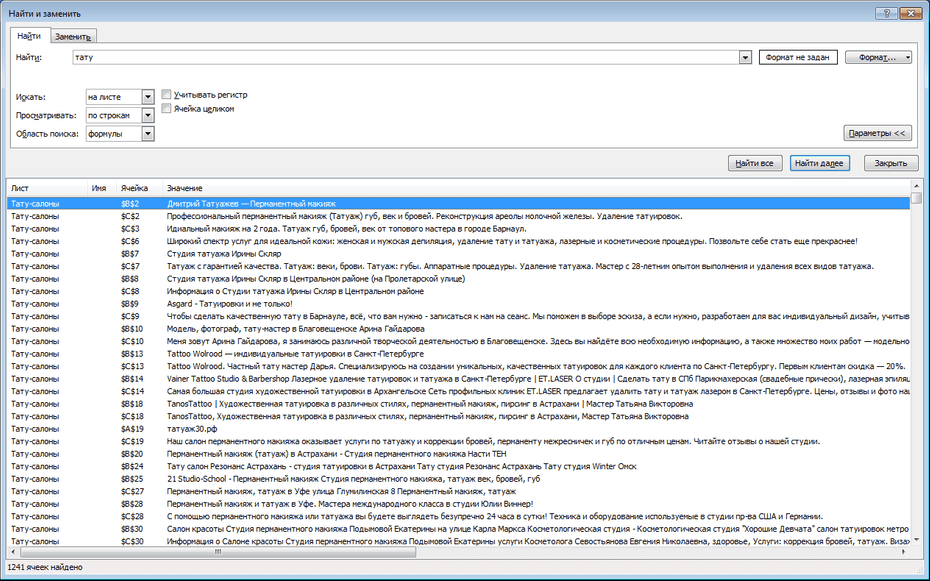Open the Формат... button menu
The image size is (930, 581).
[878, 58]
